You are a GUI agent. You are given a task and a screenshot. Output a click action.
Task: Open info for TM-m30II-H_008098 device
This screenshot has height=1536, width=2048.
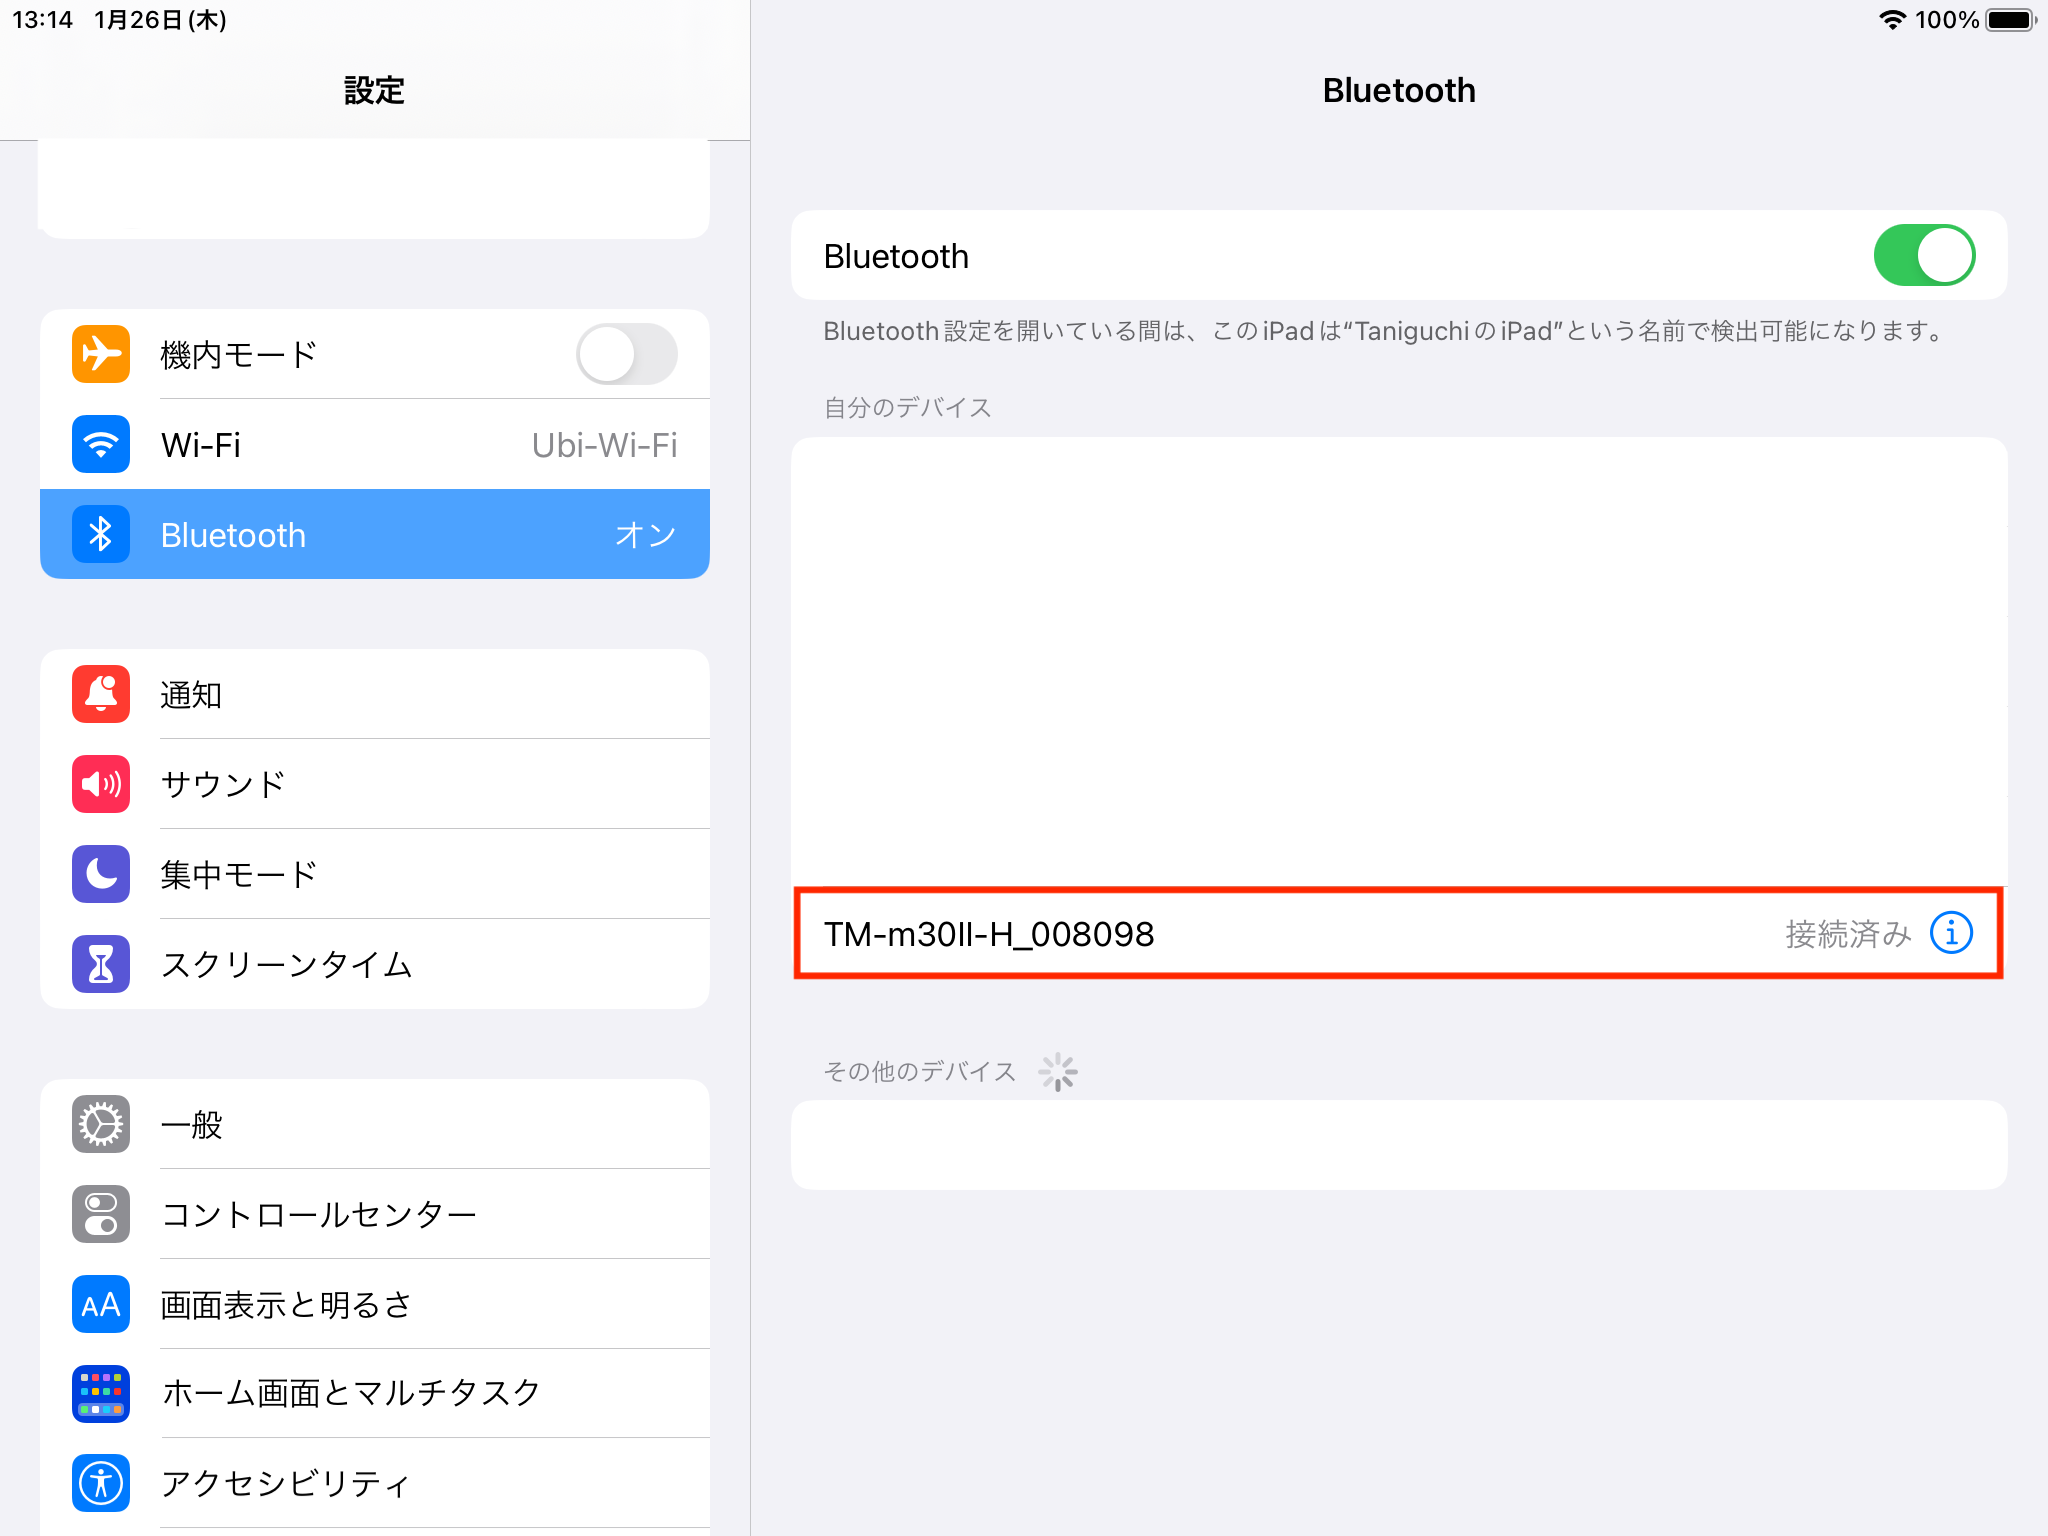coord(1951,933)
